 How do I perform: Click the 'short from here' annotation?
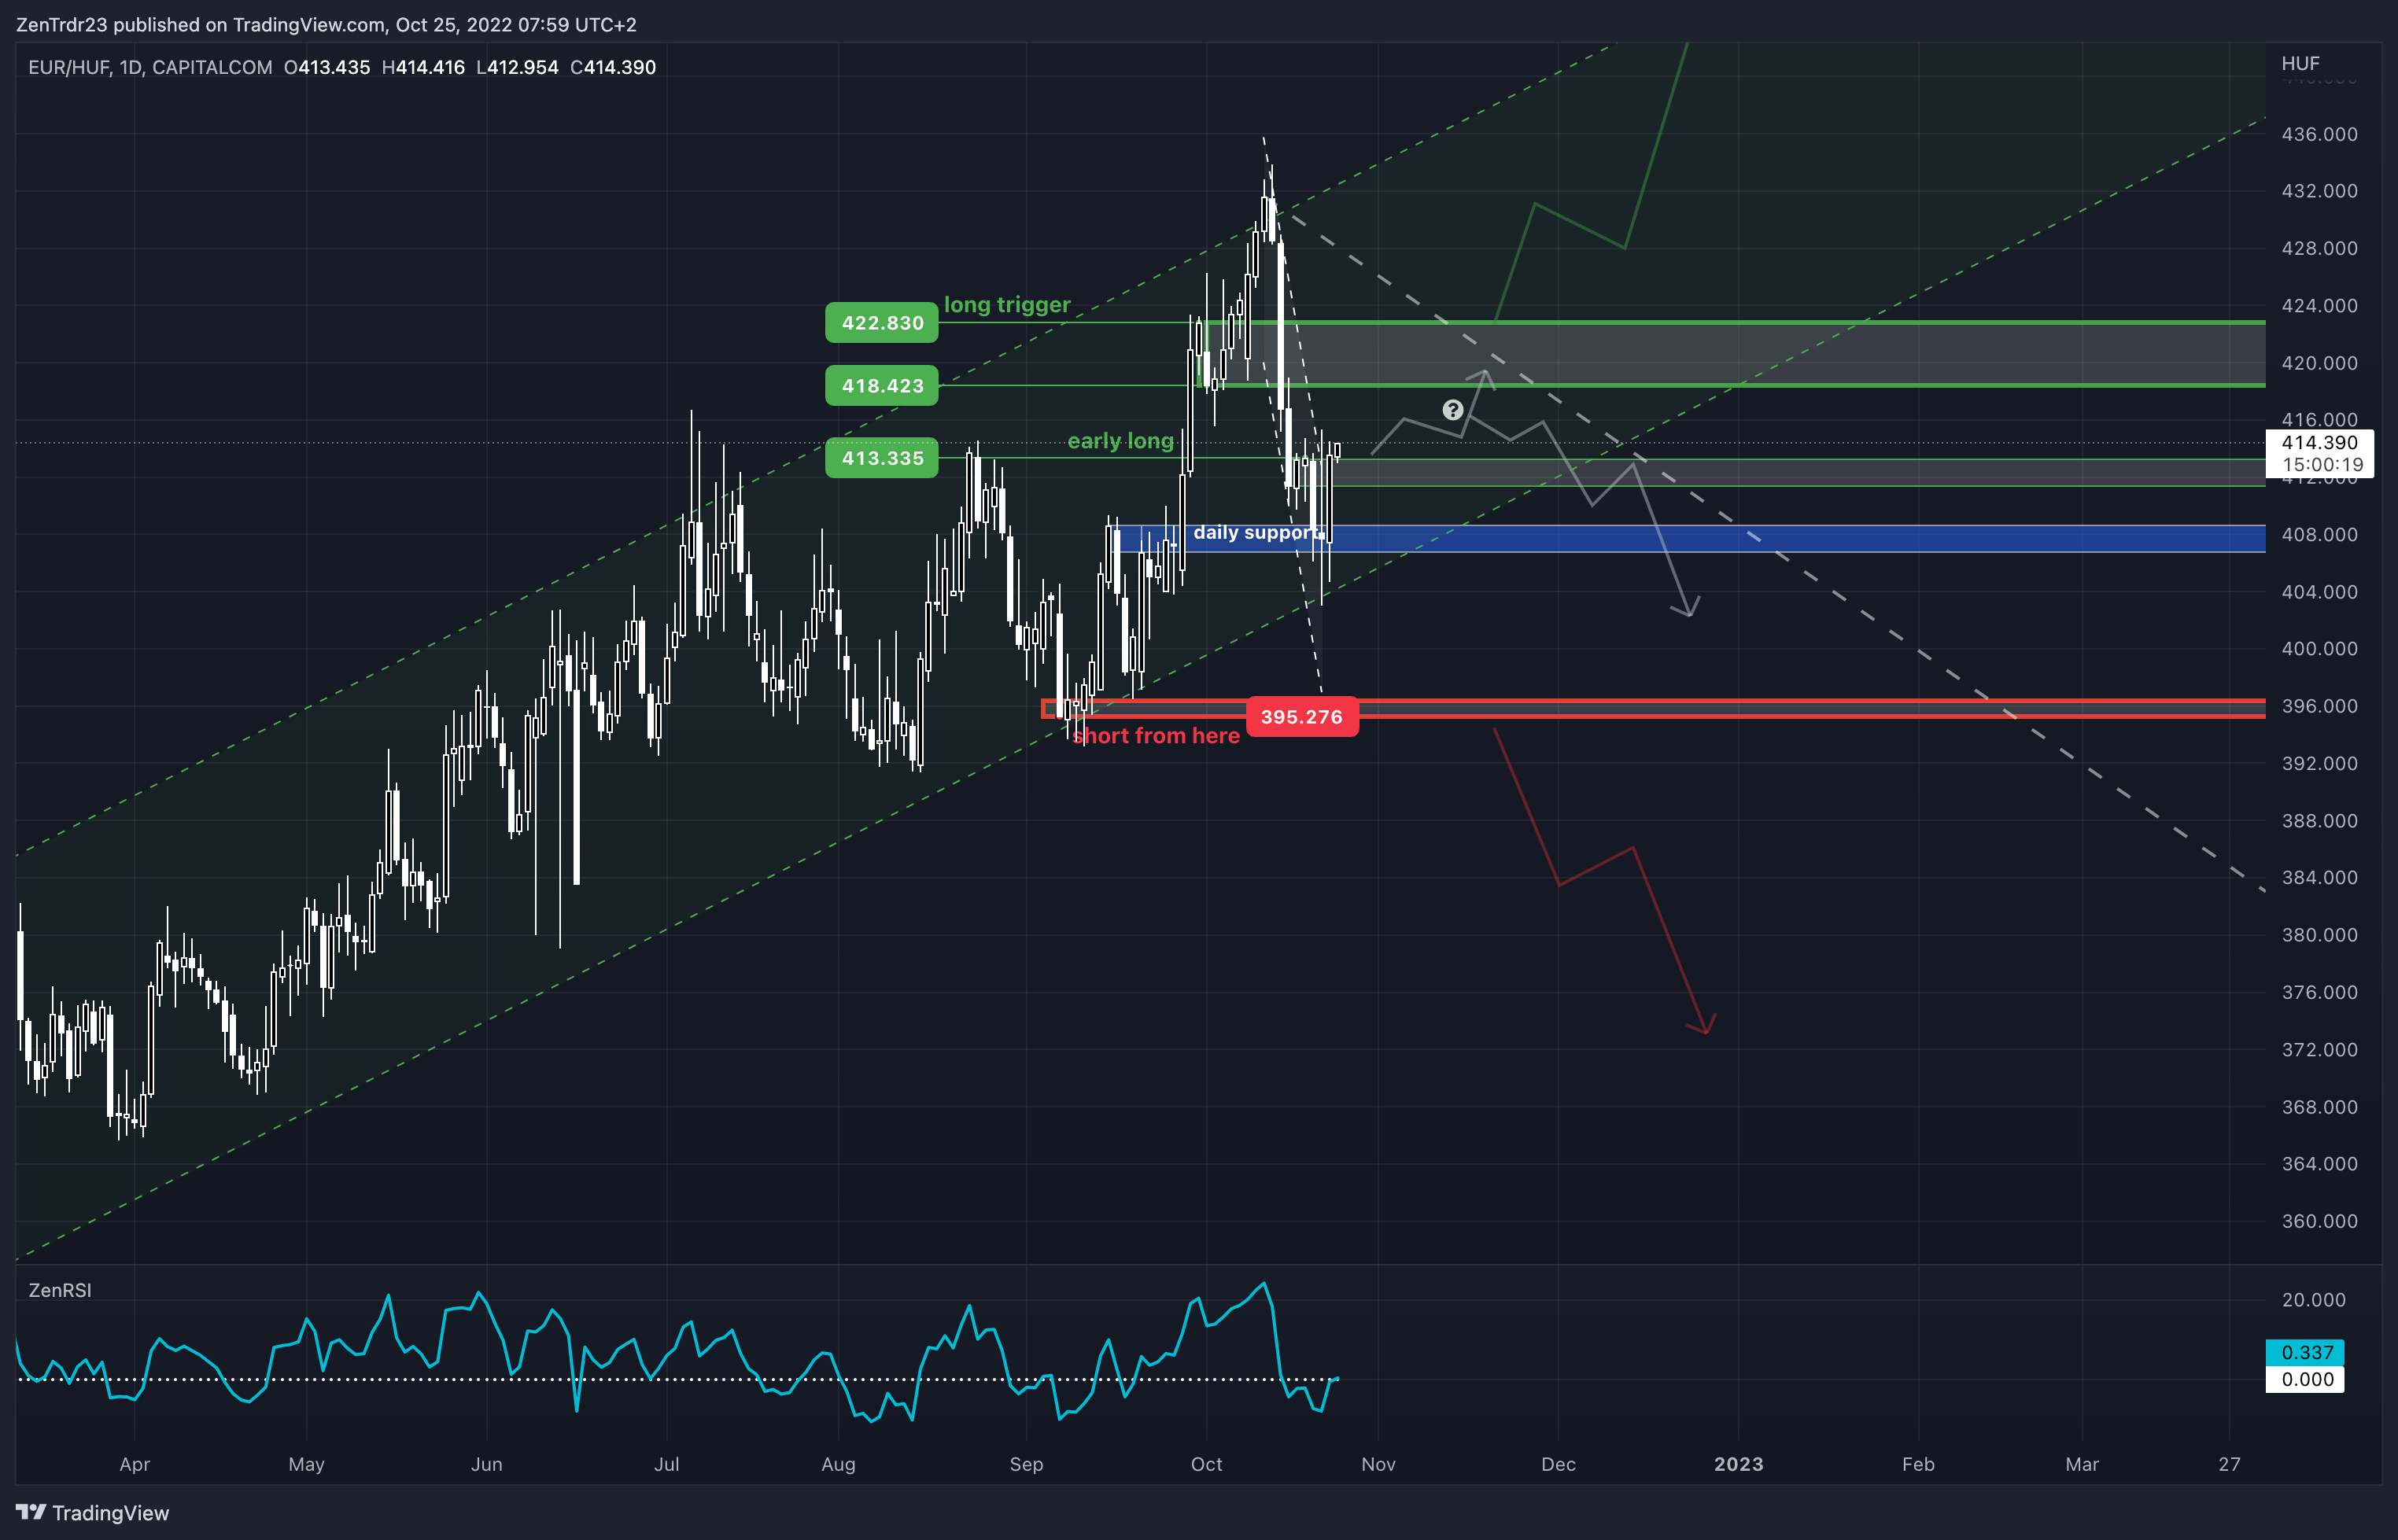pyautogui.click(x=1156, y=736)
